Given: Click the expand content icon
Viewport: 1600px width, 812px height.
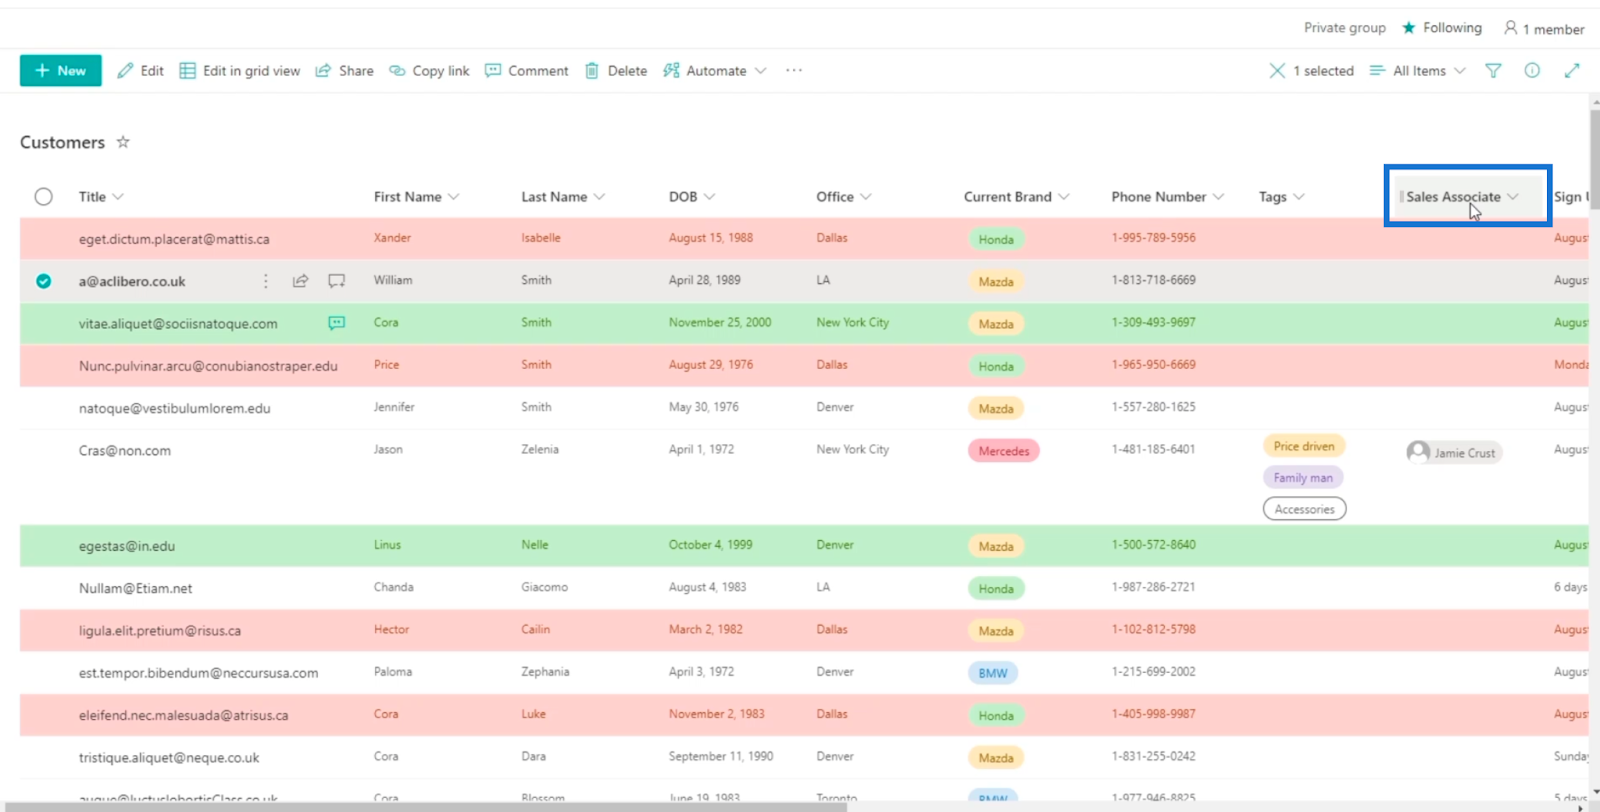Looking at the screenshot, I should pos(1572,71).
